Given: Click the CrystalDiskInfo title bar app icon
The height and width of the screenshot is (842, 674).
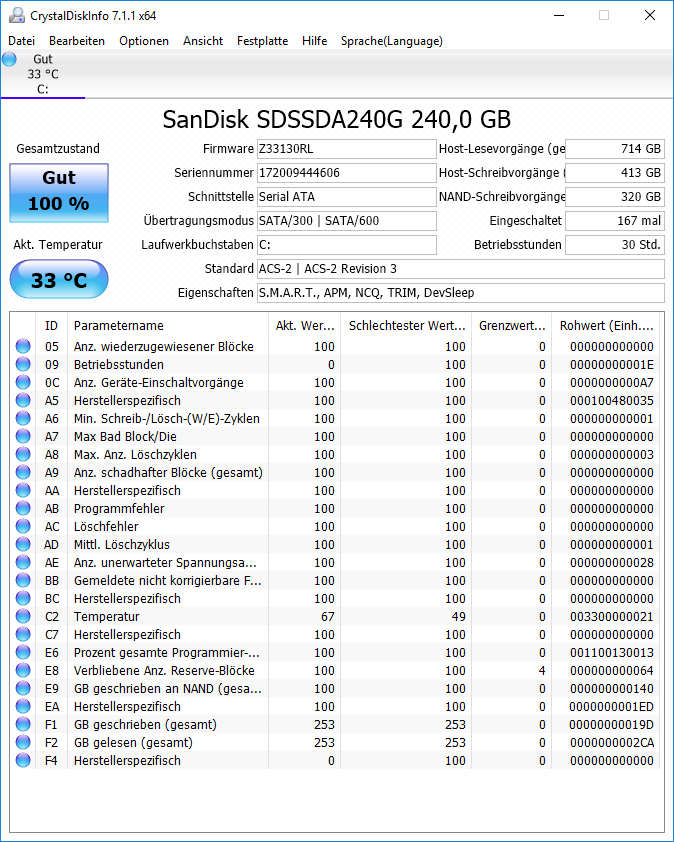Looking at the screenshot, I should (16, 15).
